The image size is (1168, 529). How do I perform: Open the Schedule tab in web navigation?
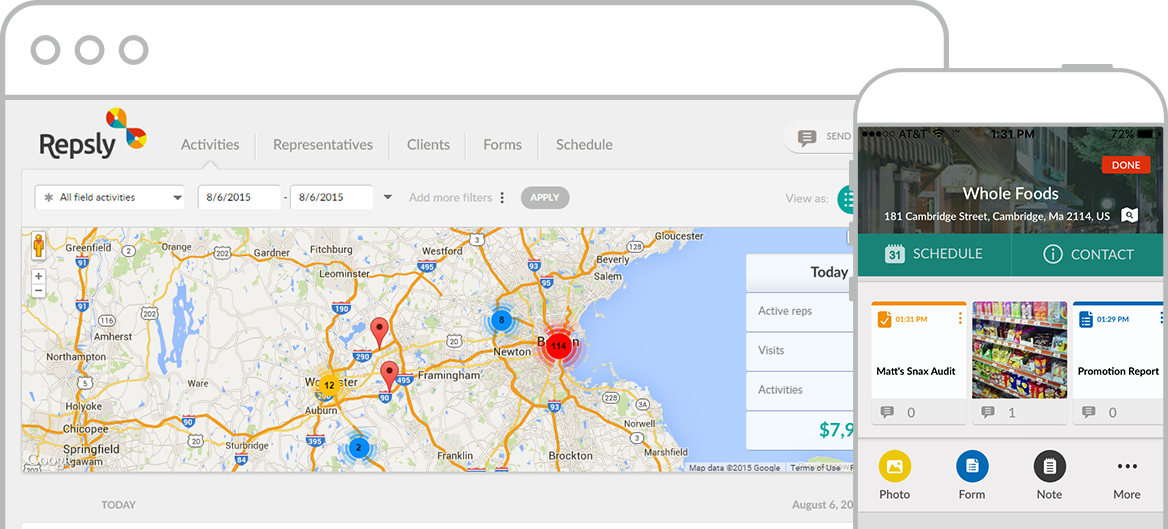click(584, 145)
